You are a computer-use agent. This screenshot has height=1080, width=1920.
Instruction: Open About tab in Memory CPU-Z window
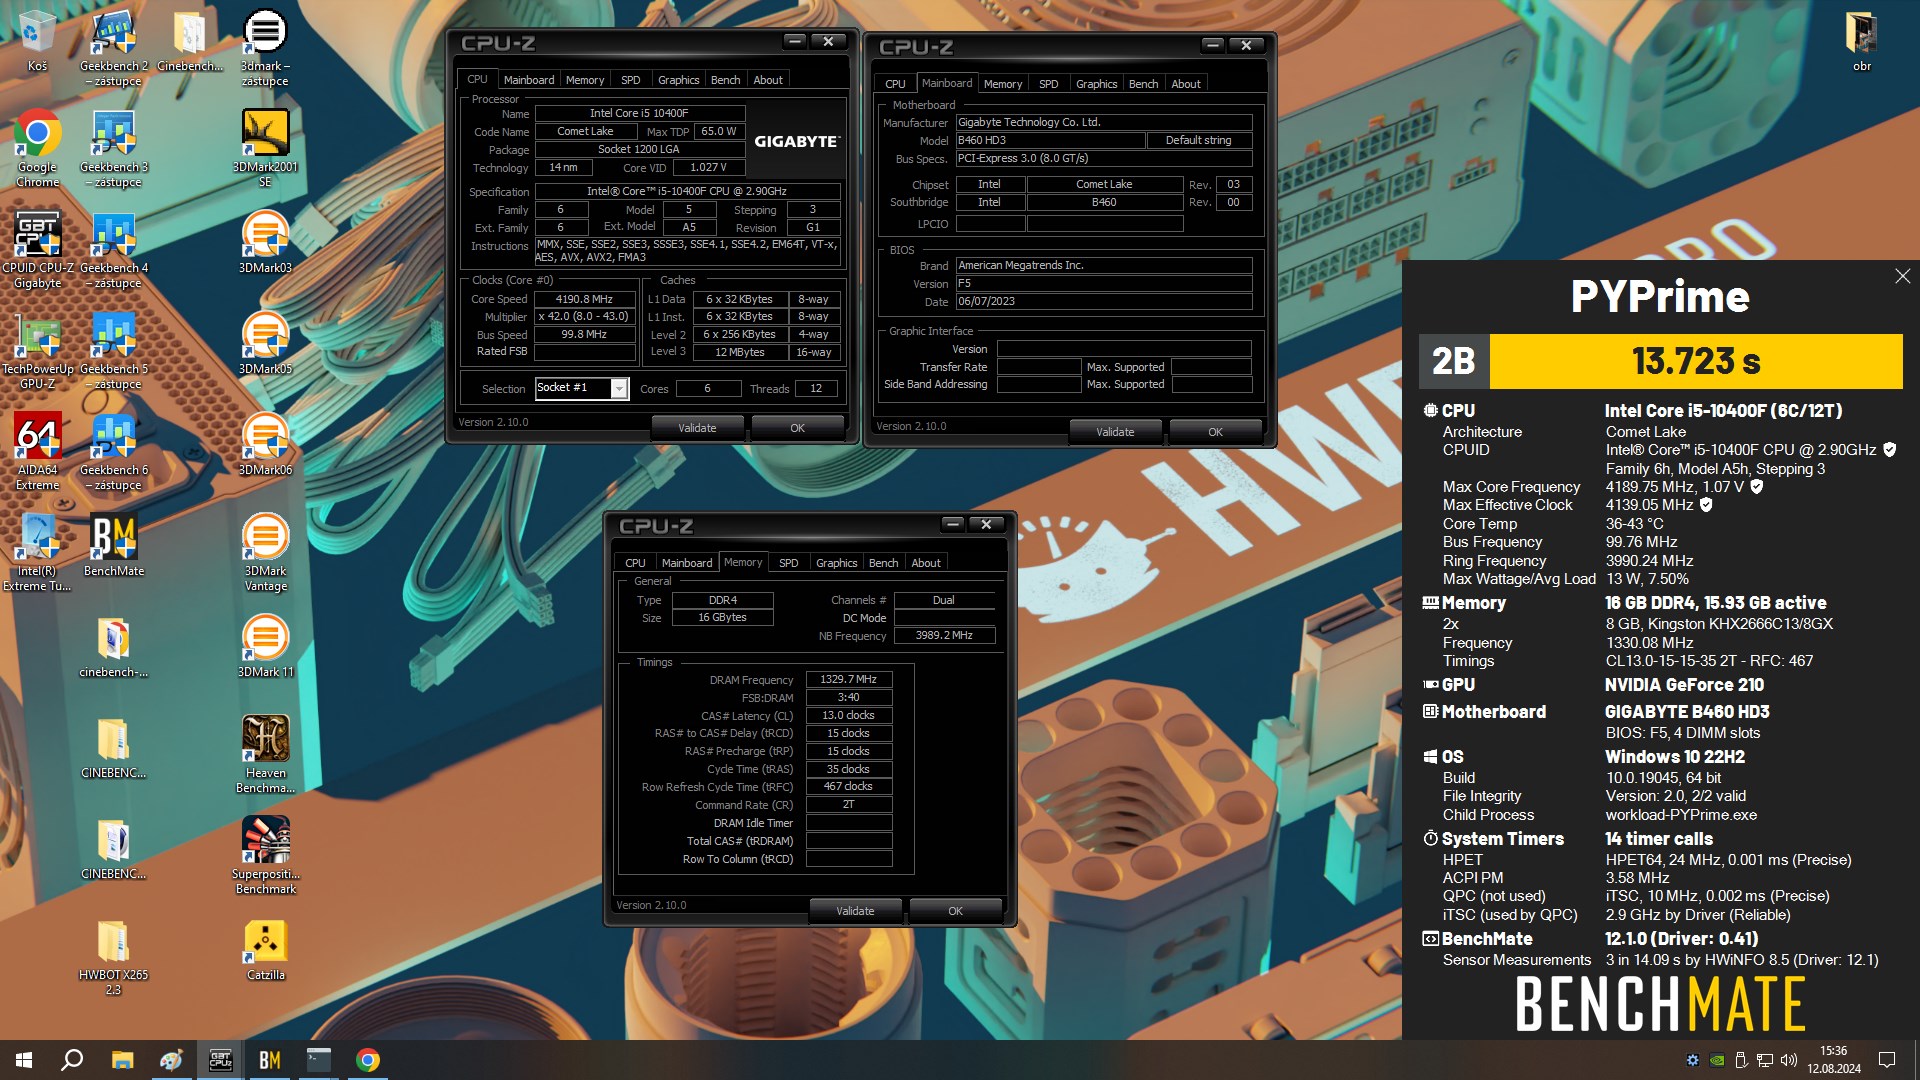tap(926, 563)
